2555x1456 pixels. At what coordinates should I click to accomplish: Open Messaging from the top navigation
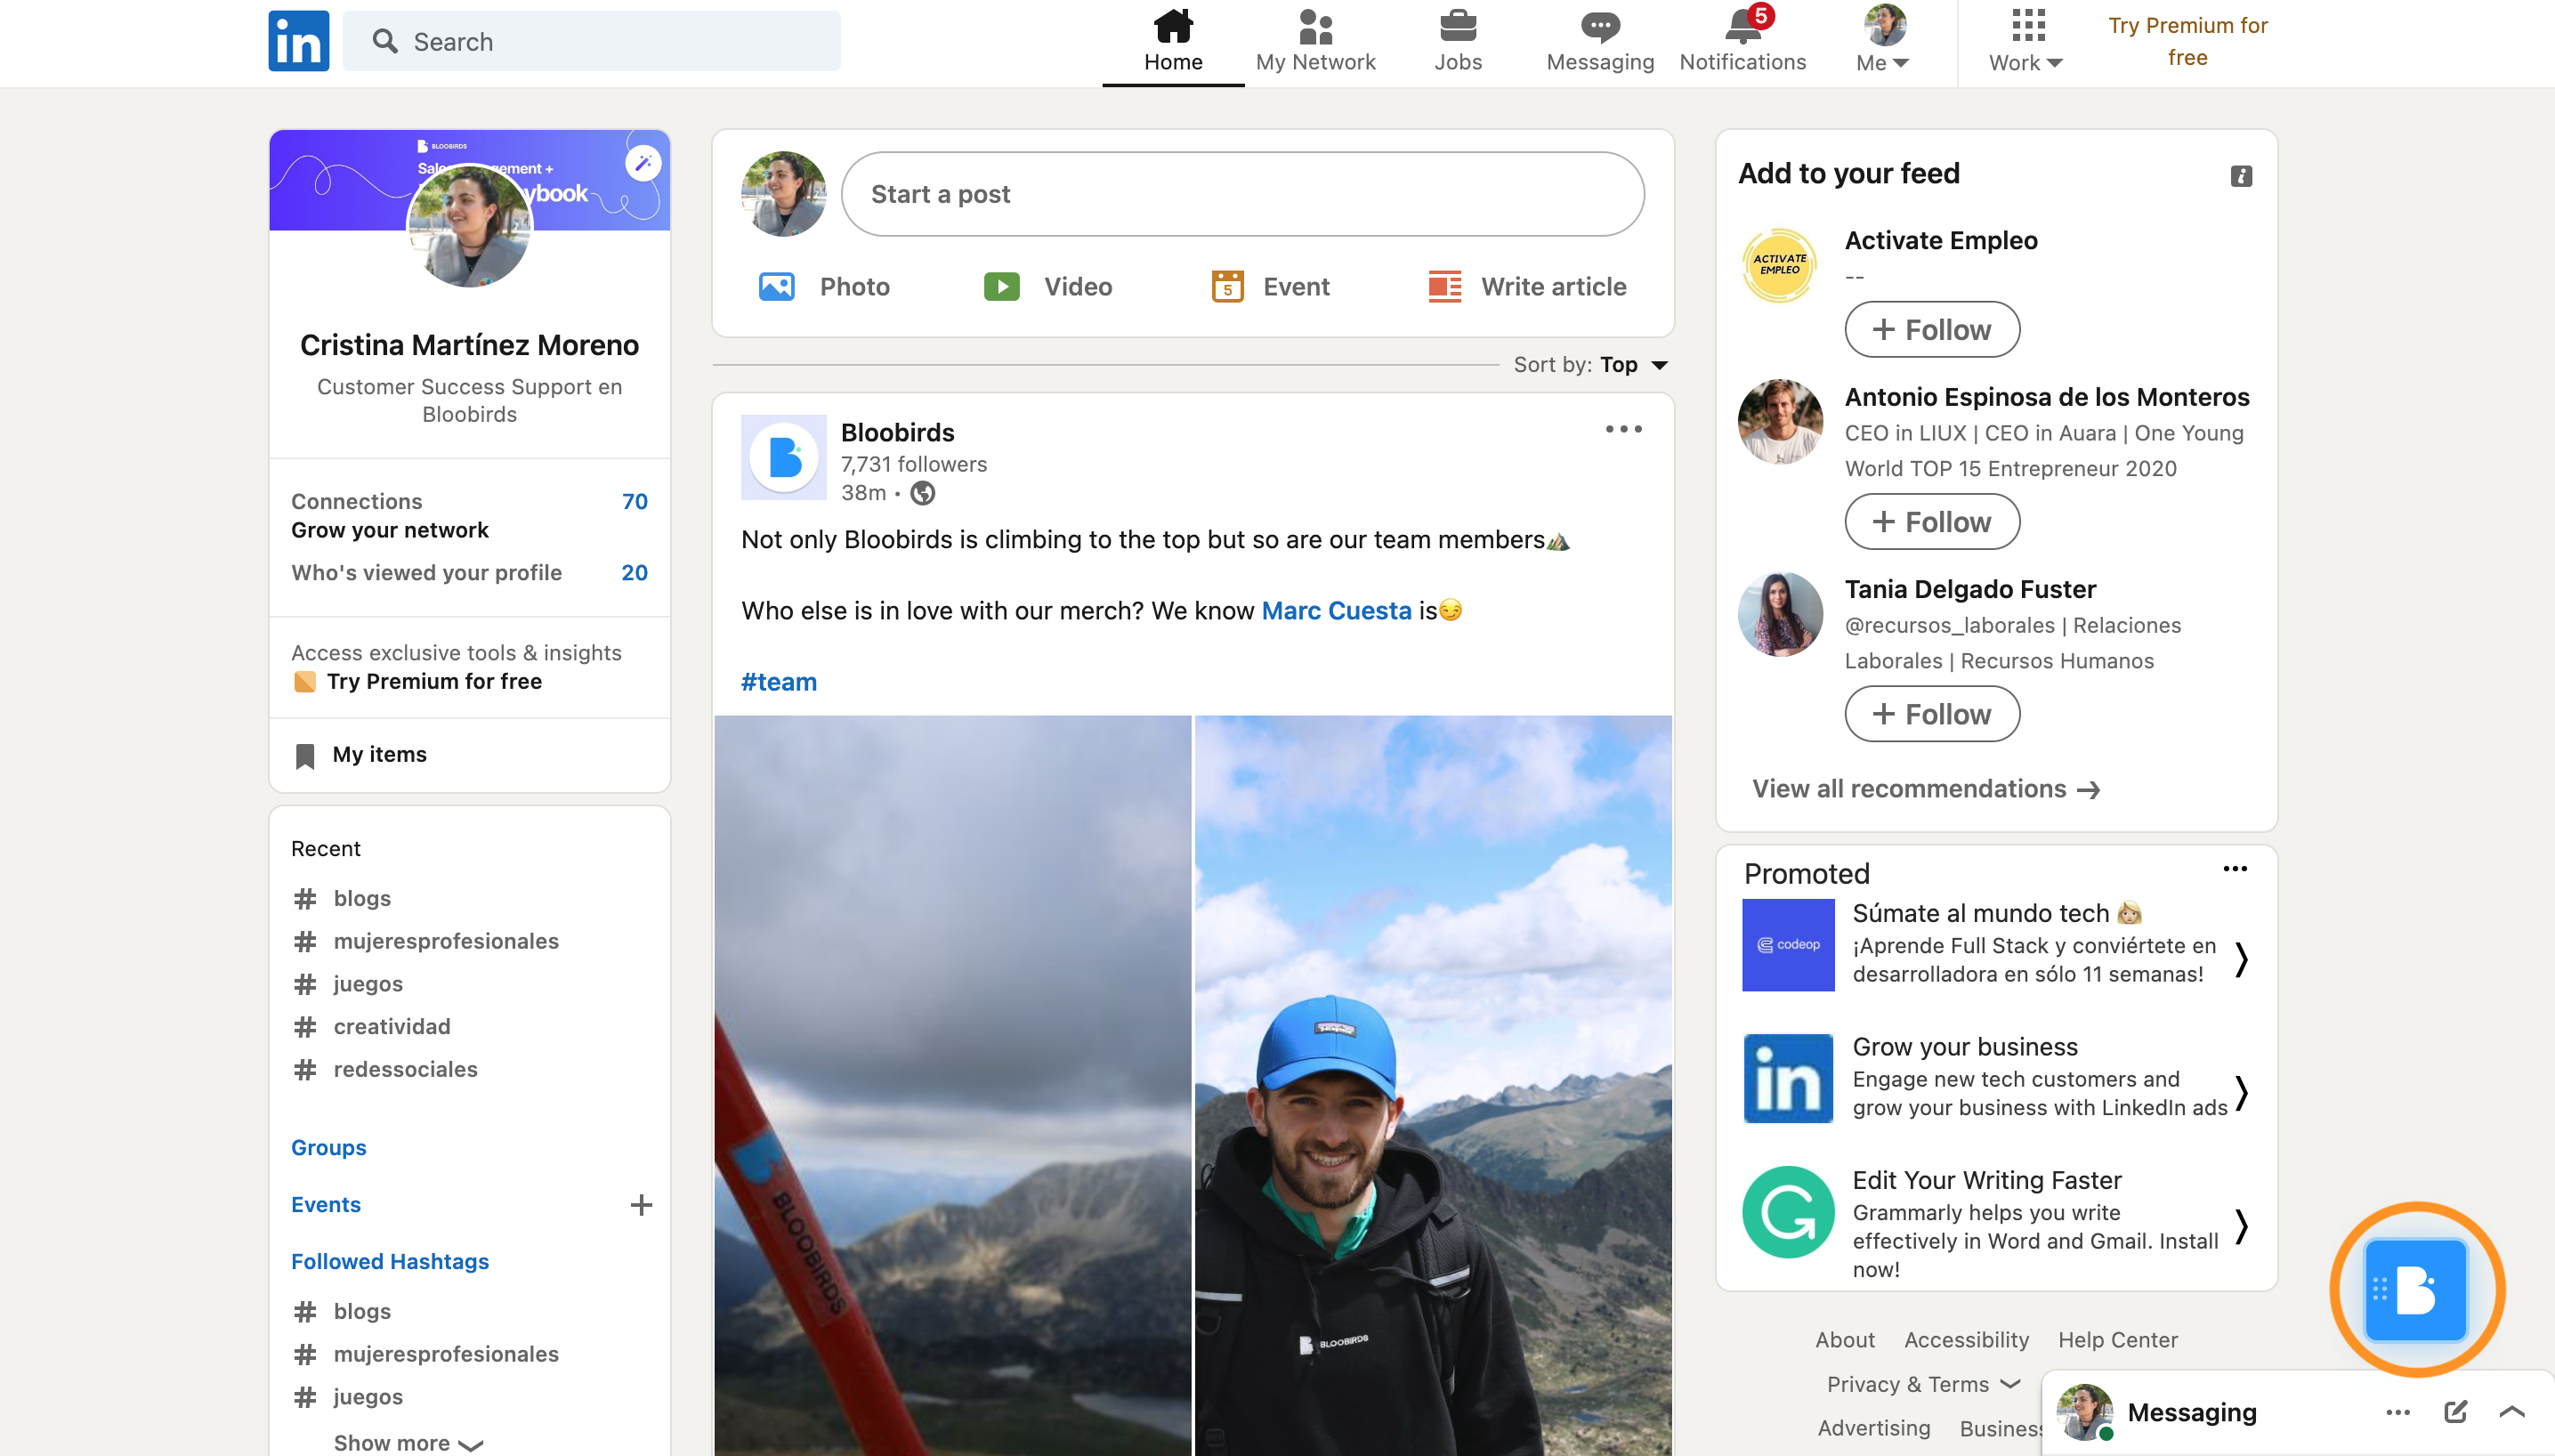click(1600, 42)
